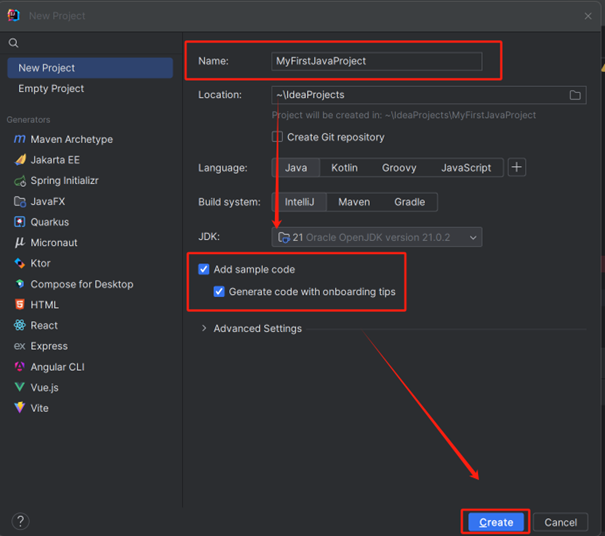Select the Ktor generator icon
605x536 pixels.
[19, 264]
